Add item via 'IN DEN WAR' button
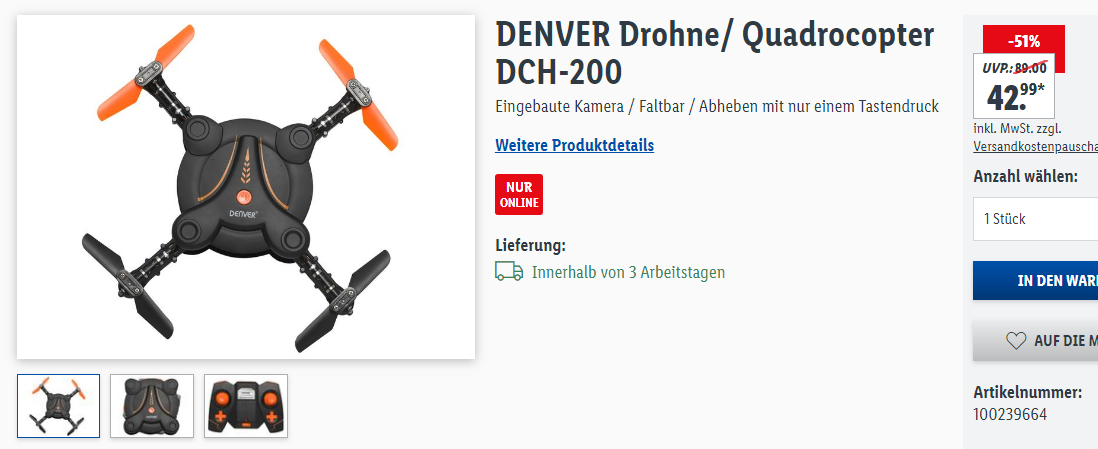 coord(1036,280)
